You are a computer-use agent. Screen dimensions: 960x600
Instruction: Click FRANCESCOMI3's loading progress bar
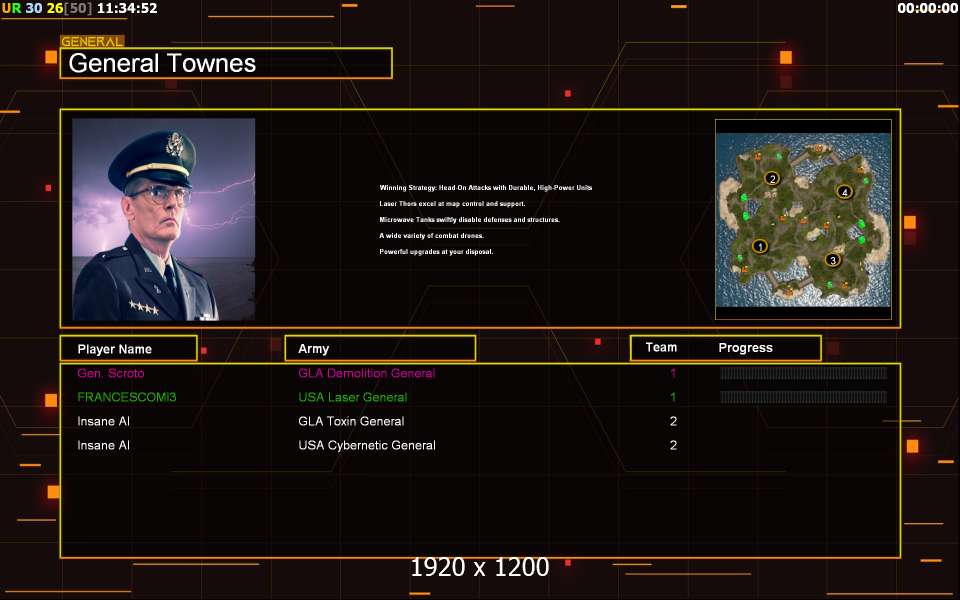coord(803,397)
